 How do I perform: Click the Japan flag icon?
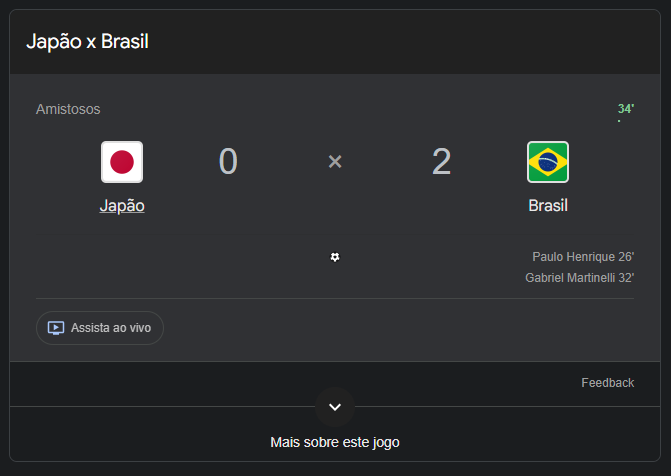click(122, 162)
